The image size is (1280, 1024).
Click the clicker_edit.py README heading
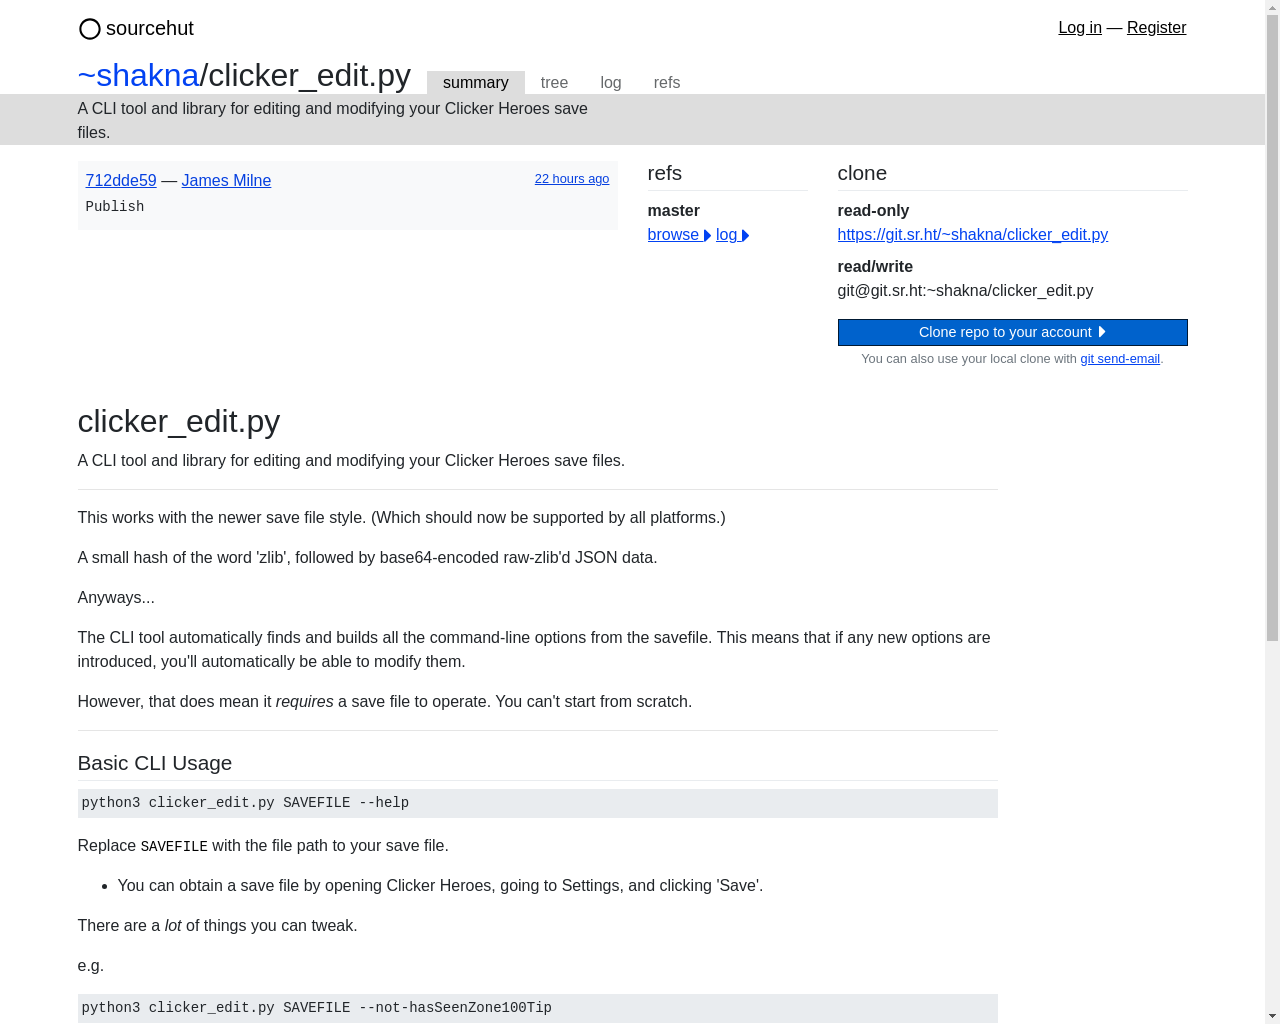(179, 422)
